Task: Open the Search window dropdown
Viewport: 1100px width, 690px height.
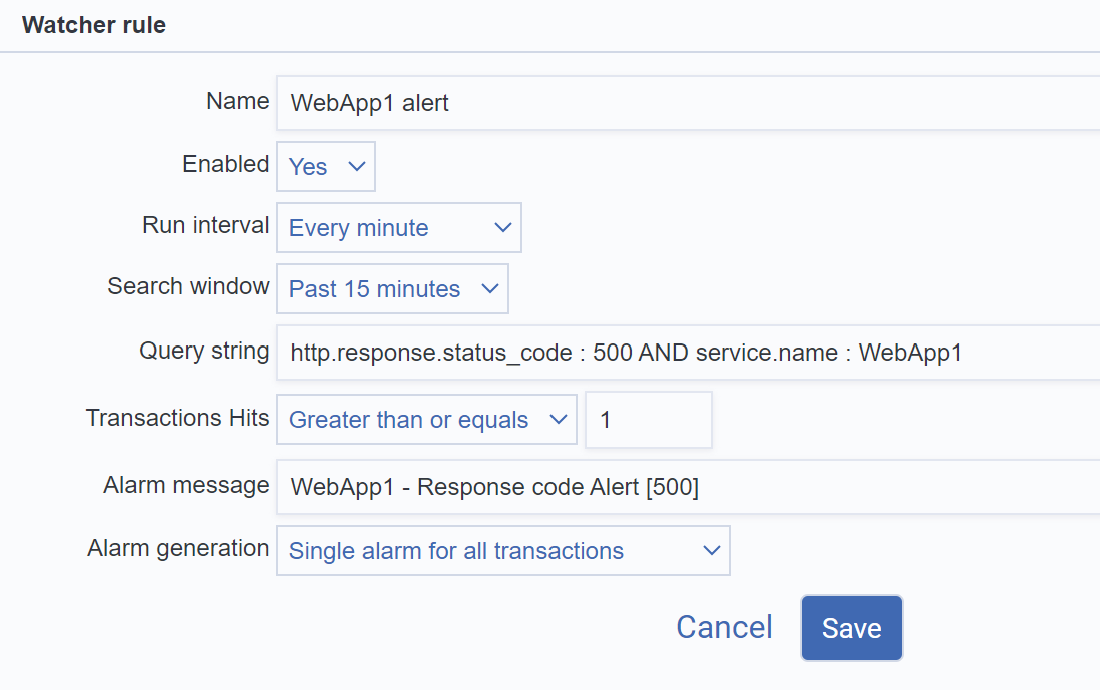Action: coord(392,288)
